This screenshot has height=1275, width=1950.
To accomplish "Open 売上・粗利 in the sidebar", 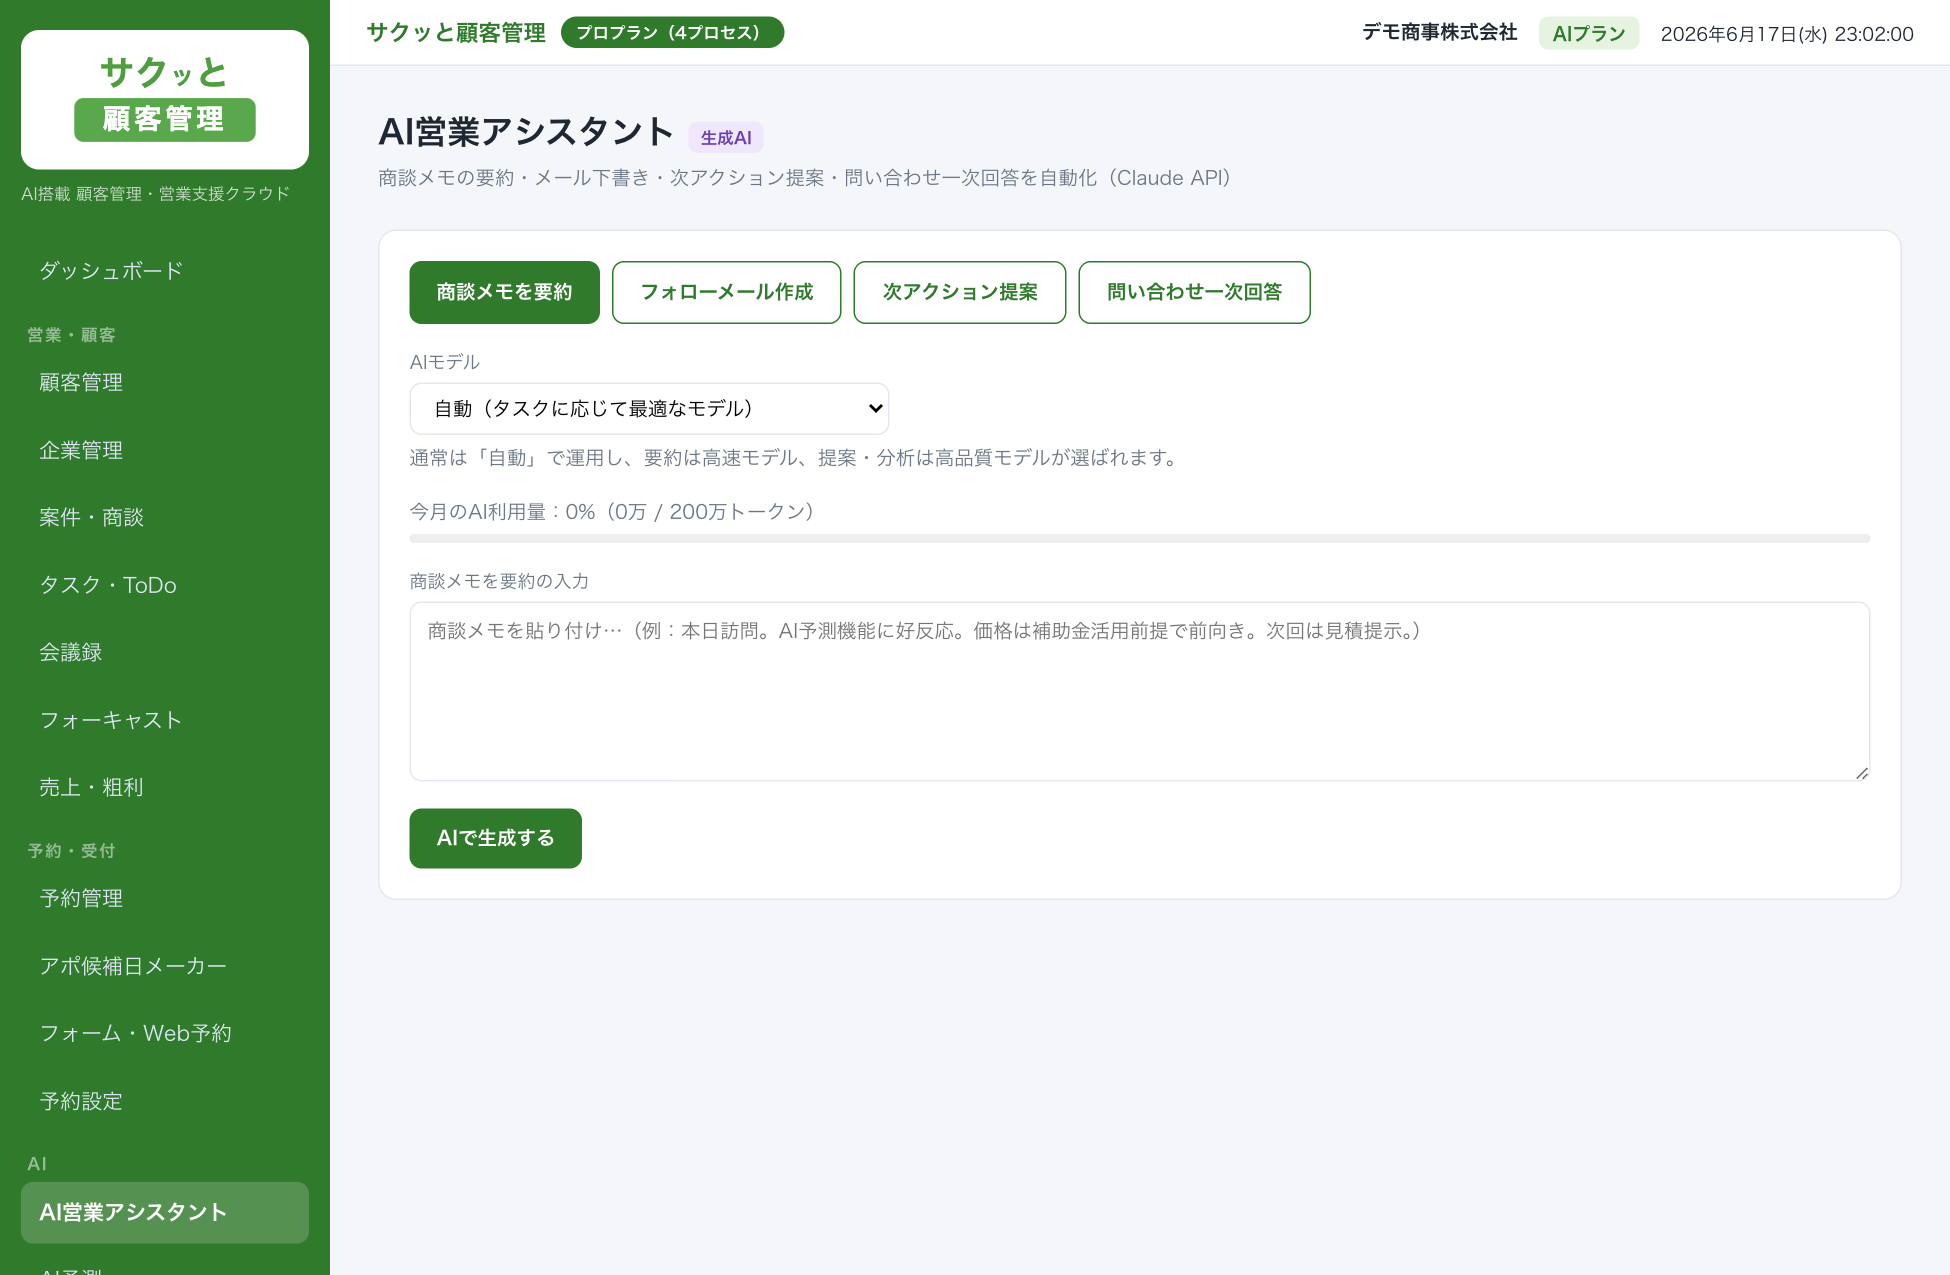I will (x=165, y=788).
